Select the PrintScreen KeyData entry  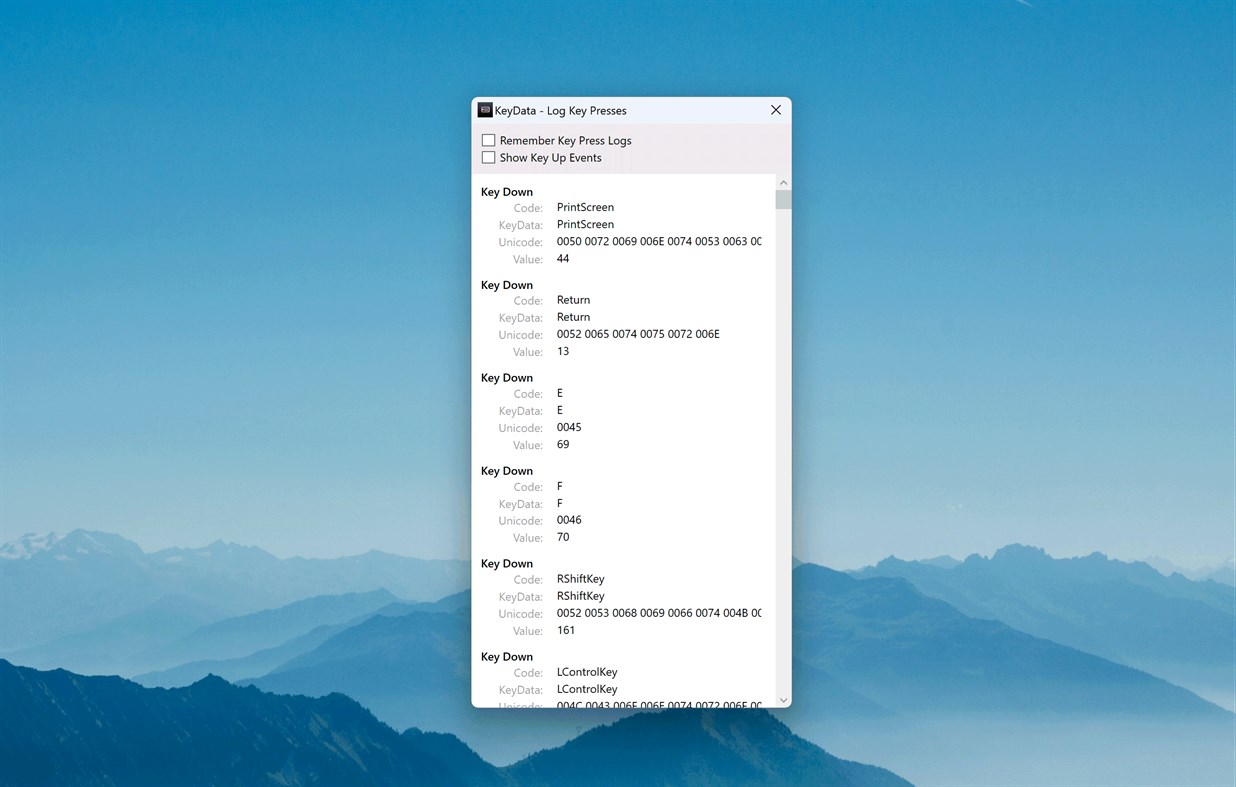(x=585, y=224)
